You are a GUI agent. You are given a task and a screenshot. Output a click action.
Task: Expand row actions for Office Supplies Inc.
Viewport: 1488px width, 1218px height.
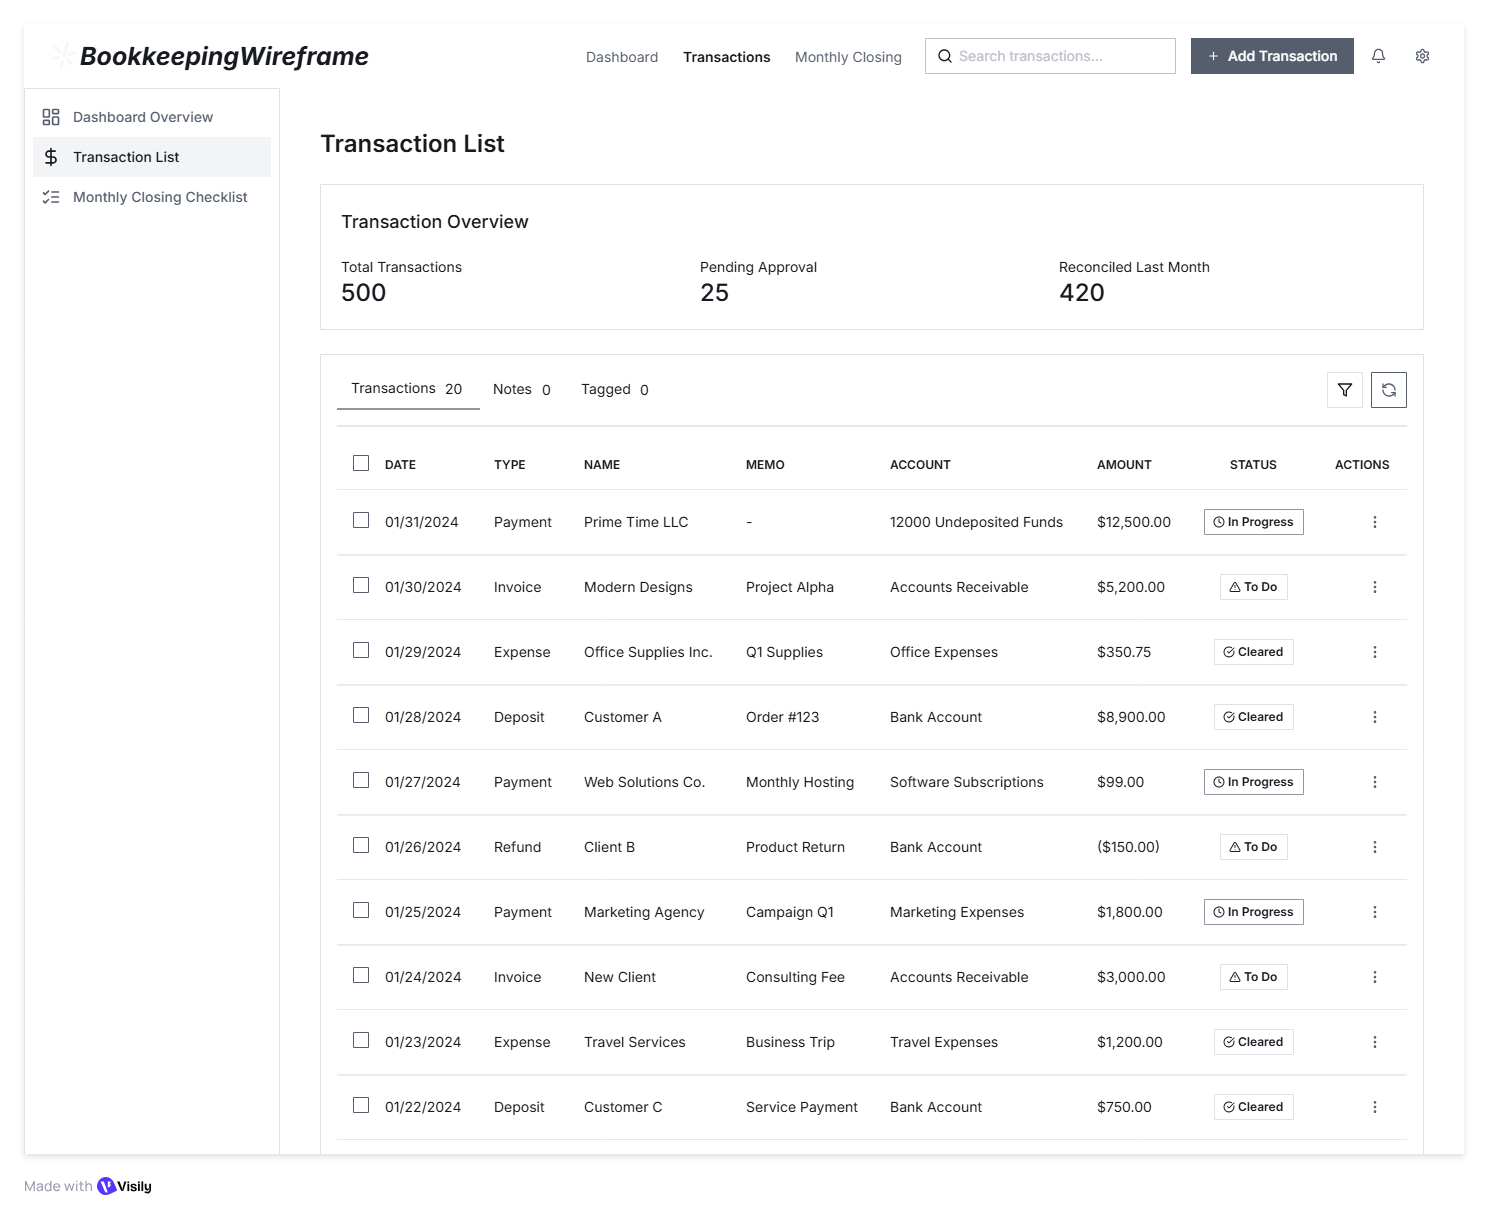pyautogui.click(x=1374, y=652)
